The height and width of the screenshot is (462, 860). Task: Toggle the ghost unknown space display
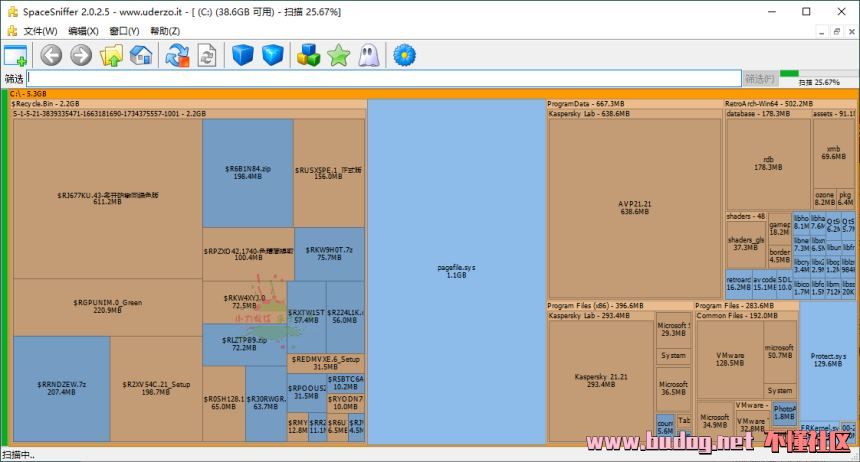point(368,55)
